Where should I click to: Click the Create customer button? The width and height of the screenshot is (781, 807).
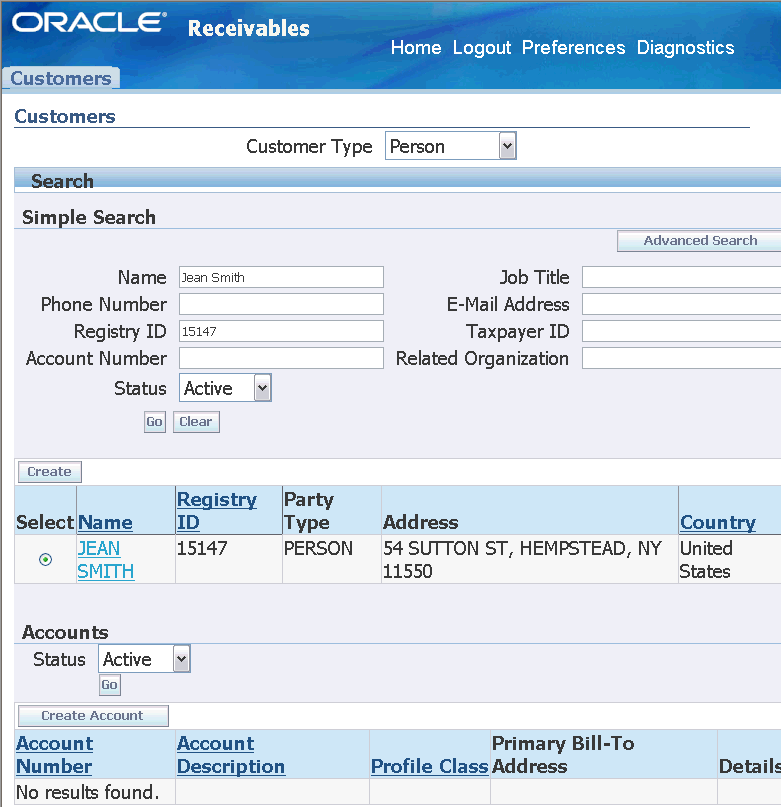pyautogui.click(x=49, y=472)
